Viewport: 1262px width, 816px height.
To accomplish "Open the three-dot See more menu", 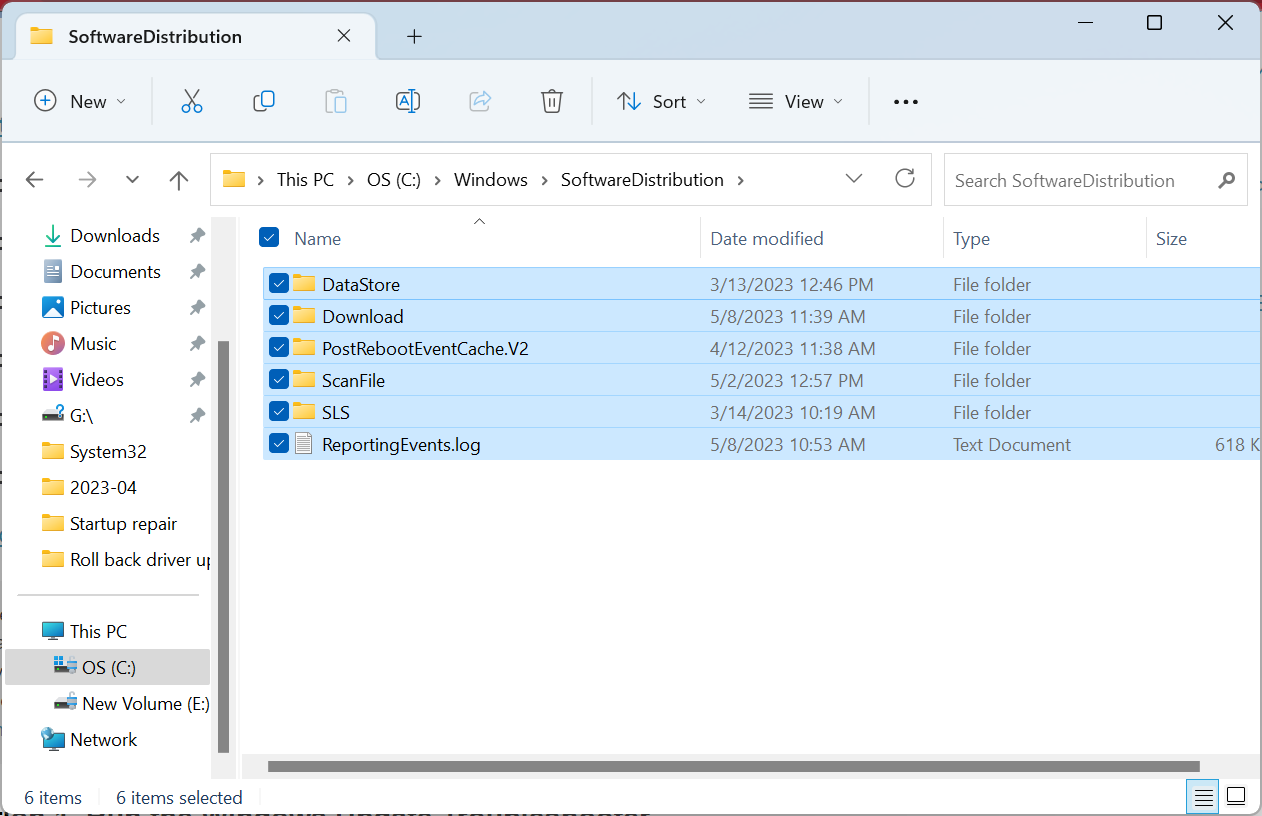I will tap(905, 102).
